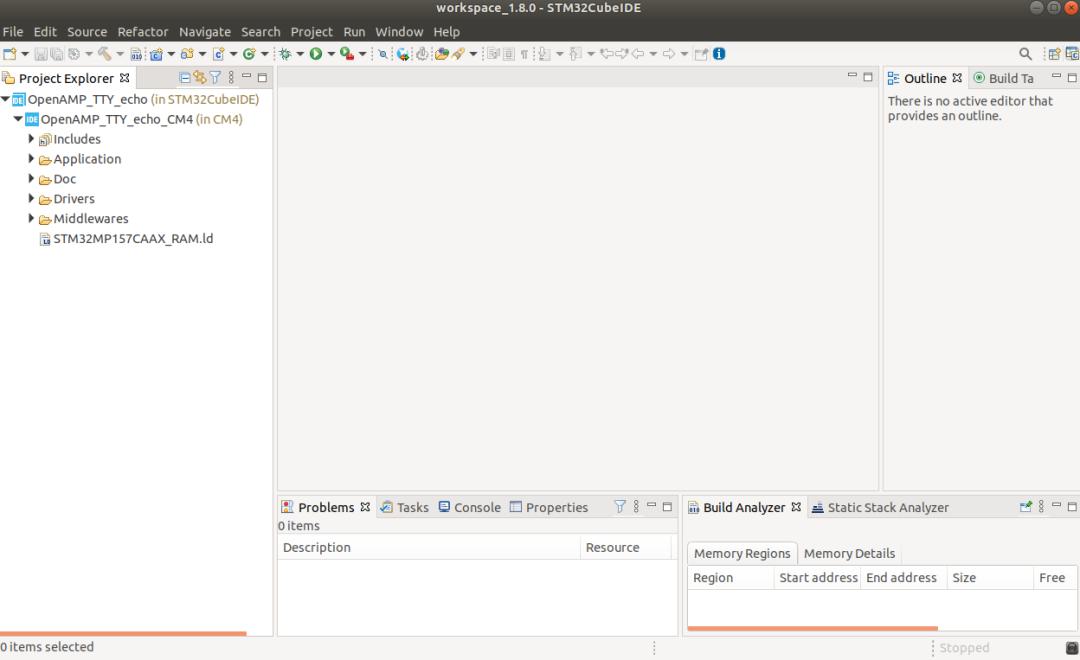This screenshot has height=660, width=1080.
Task: Close the Outline view tab
Action: [957, 78]
